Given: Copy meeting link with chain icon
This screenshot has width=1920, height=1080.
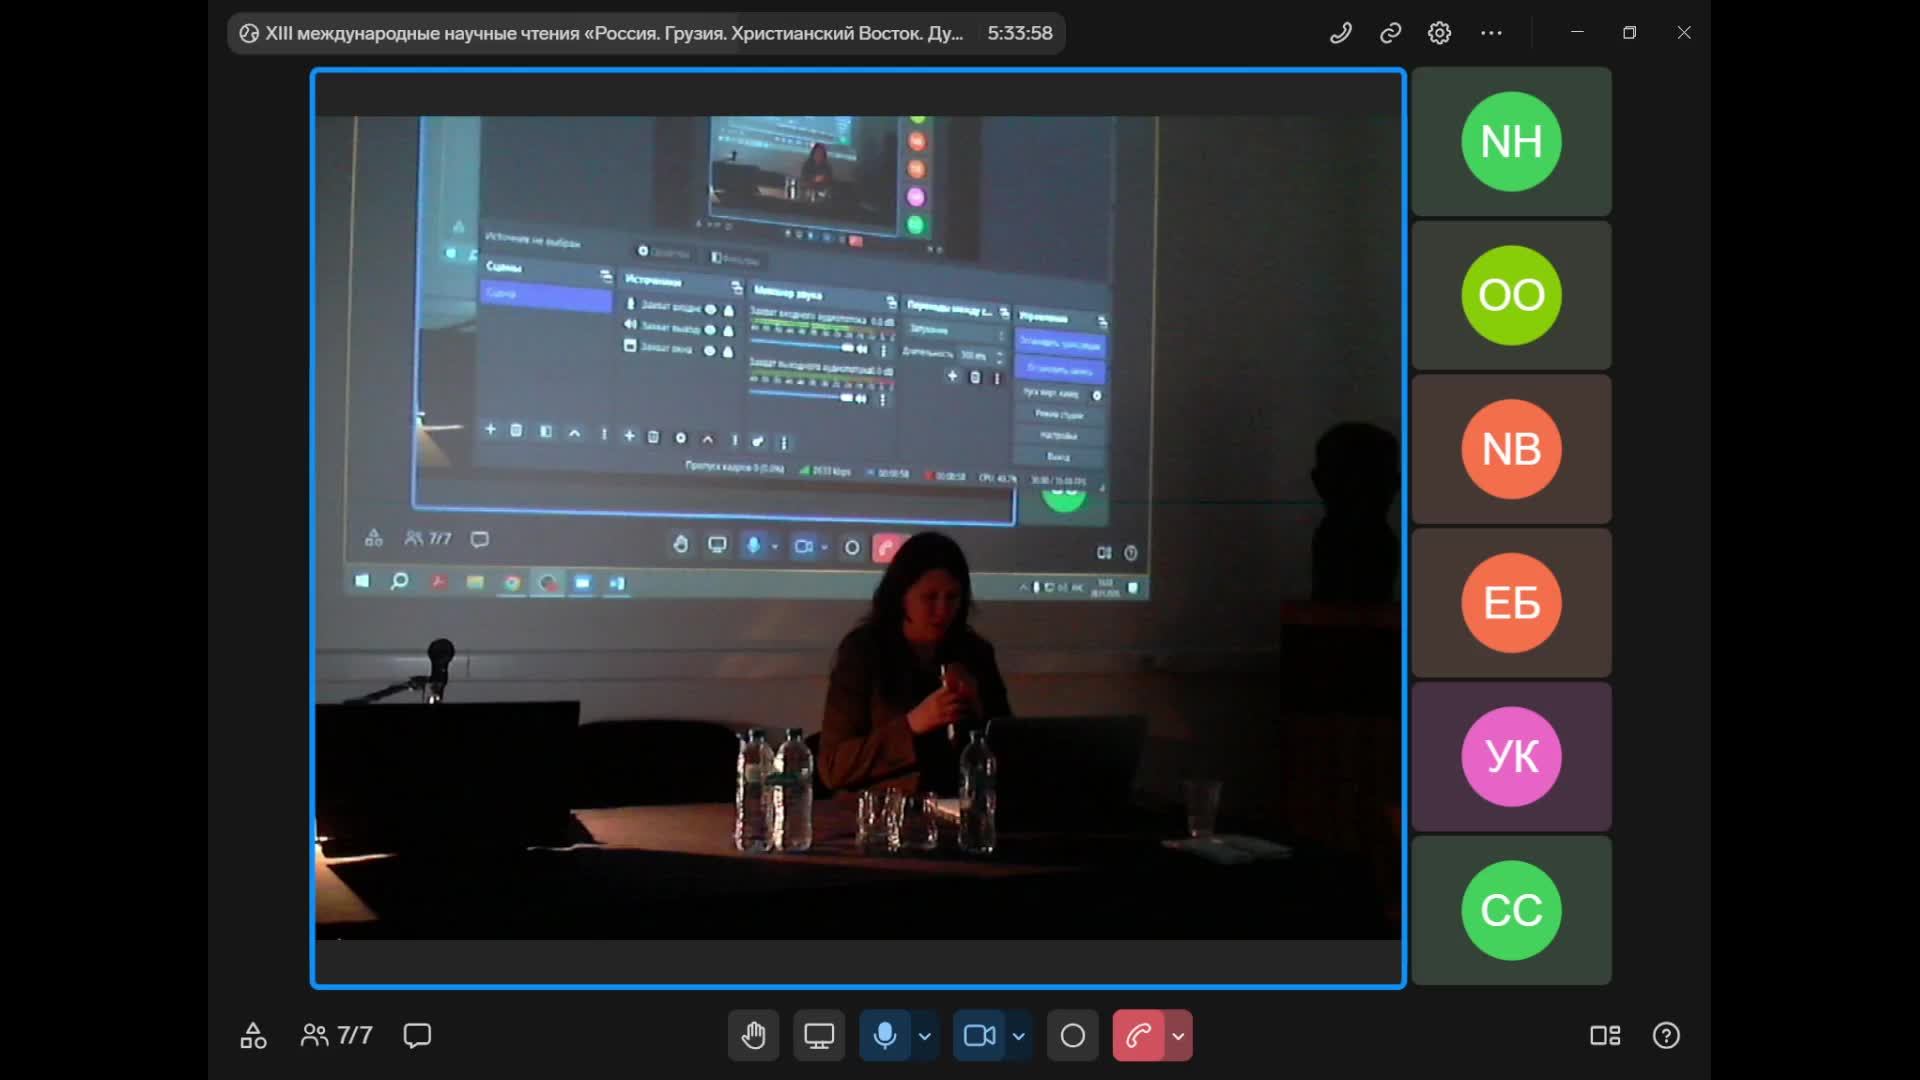Looking at the screenshot, I should 1390,33.
